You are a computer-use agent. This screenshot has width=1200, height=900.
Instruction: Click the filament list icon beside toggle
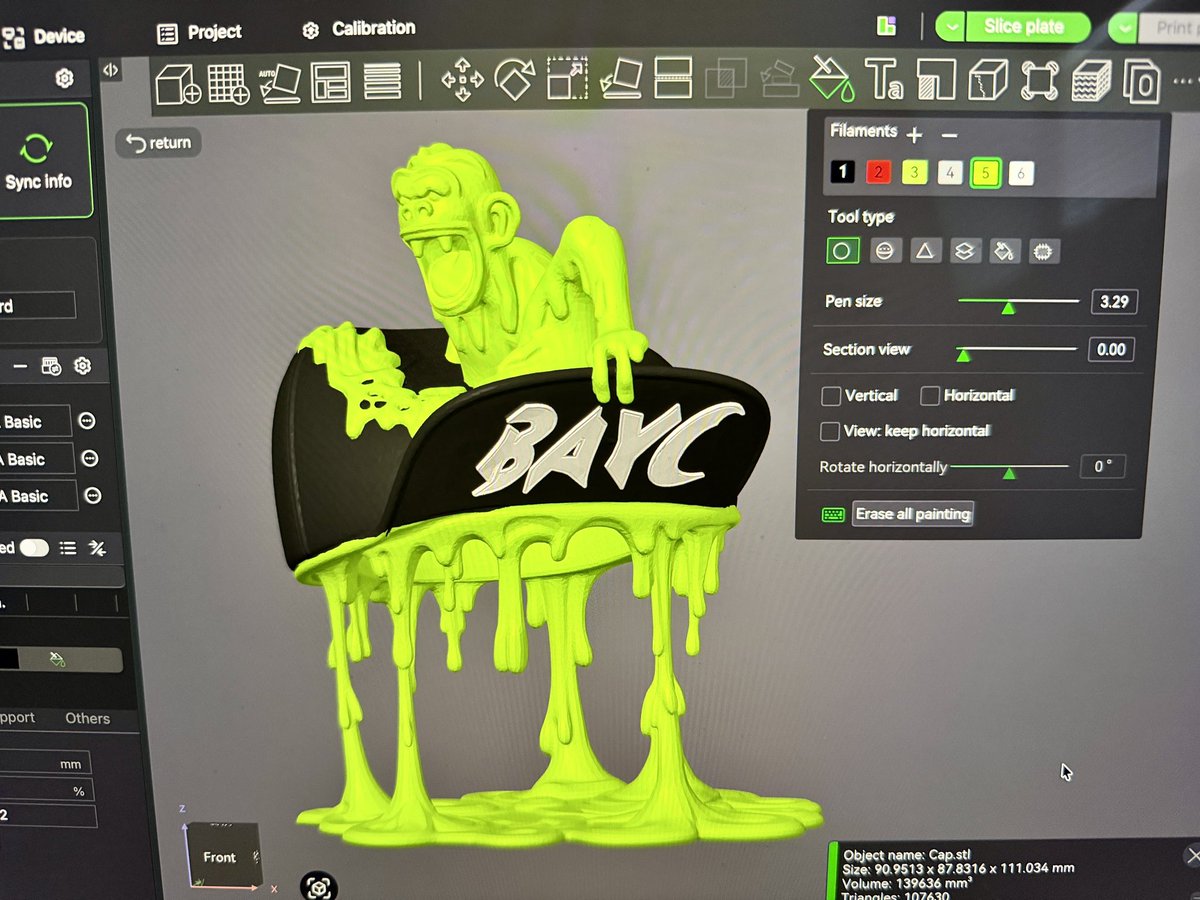(68, 548)
